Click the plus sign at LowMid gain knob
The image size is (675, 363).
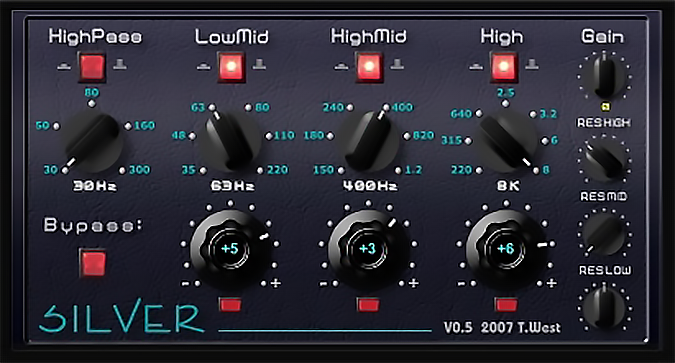(x=276, y=283)
